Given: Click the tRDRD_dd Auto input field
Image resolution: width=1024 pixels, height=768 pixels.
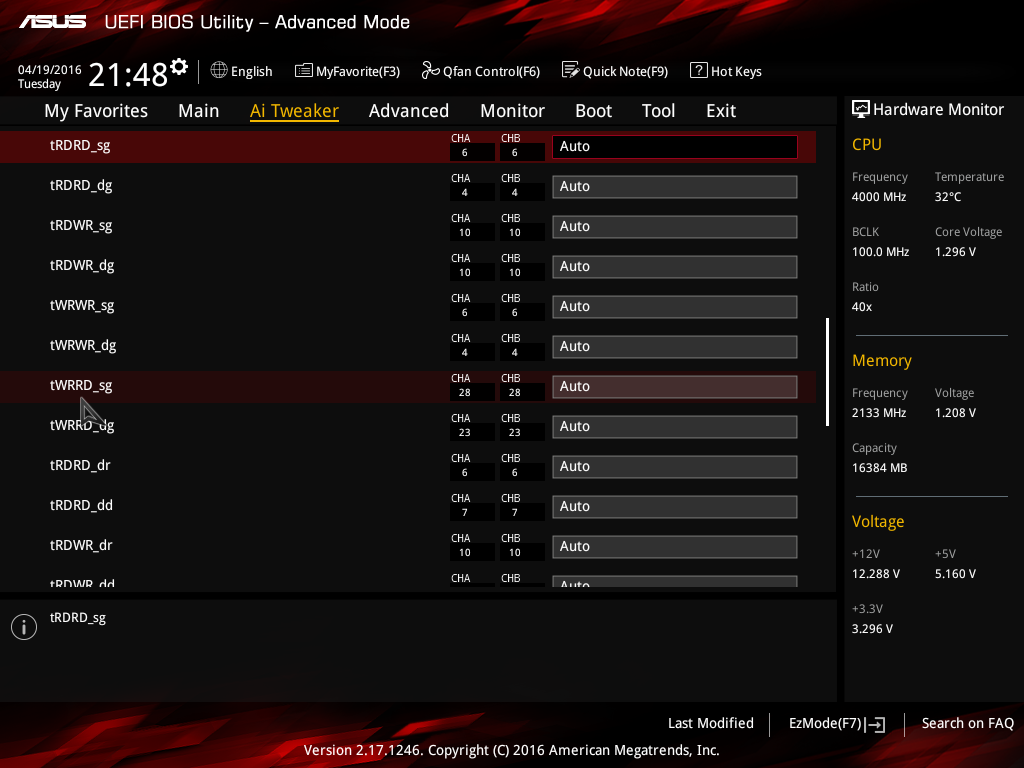Looking at the screenshot, I should (675, 507).
